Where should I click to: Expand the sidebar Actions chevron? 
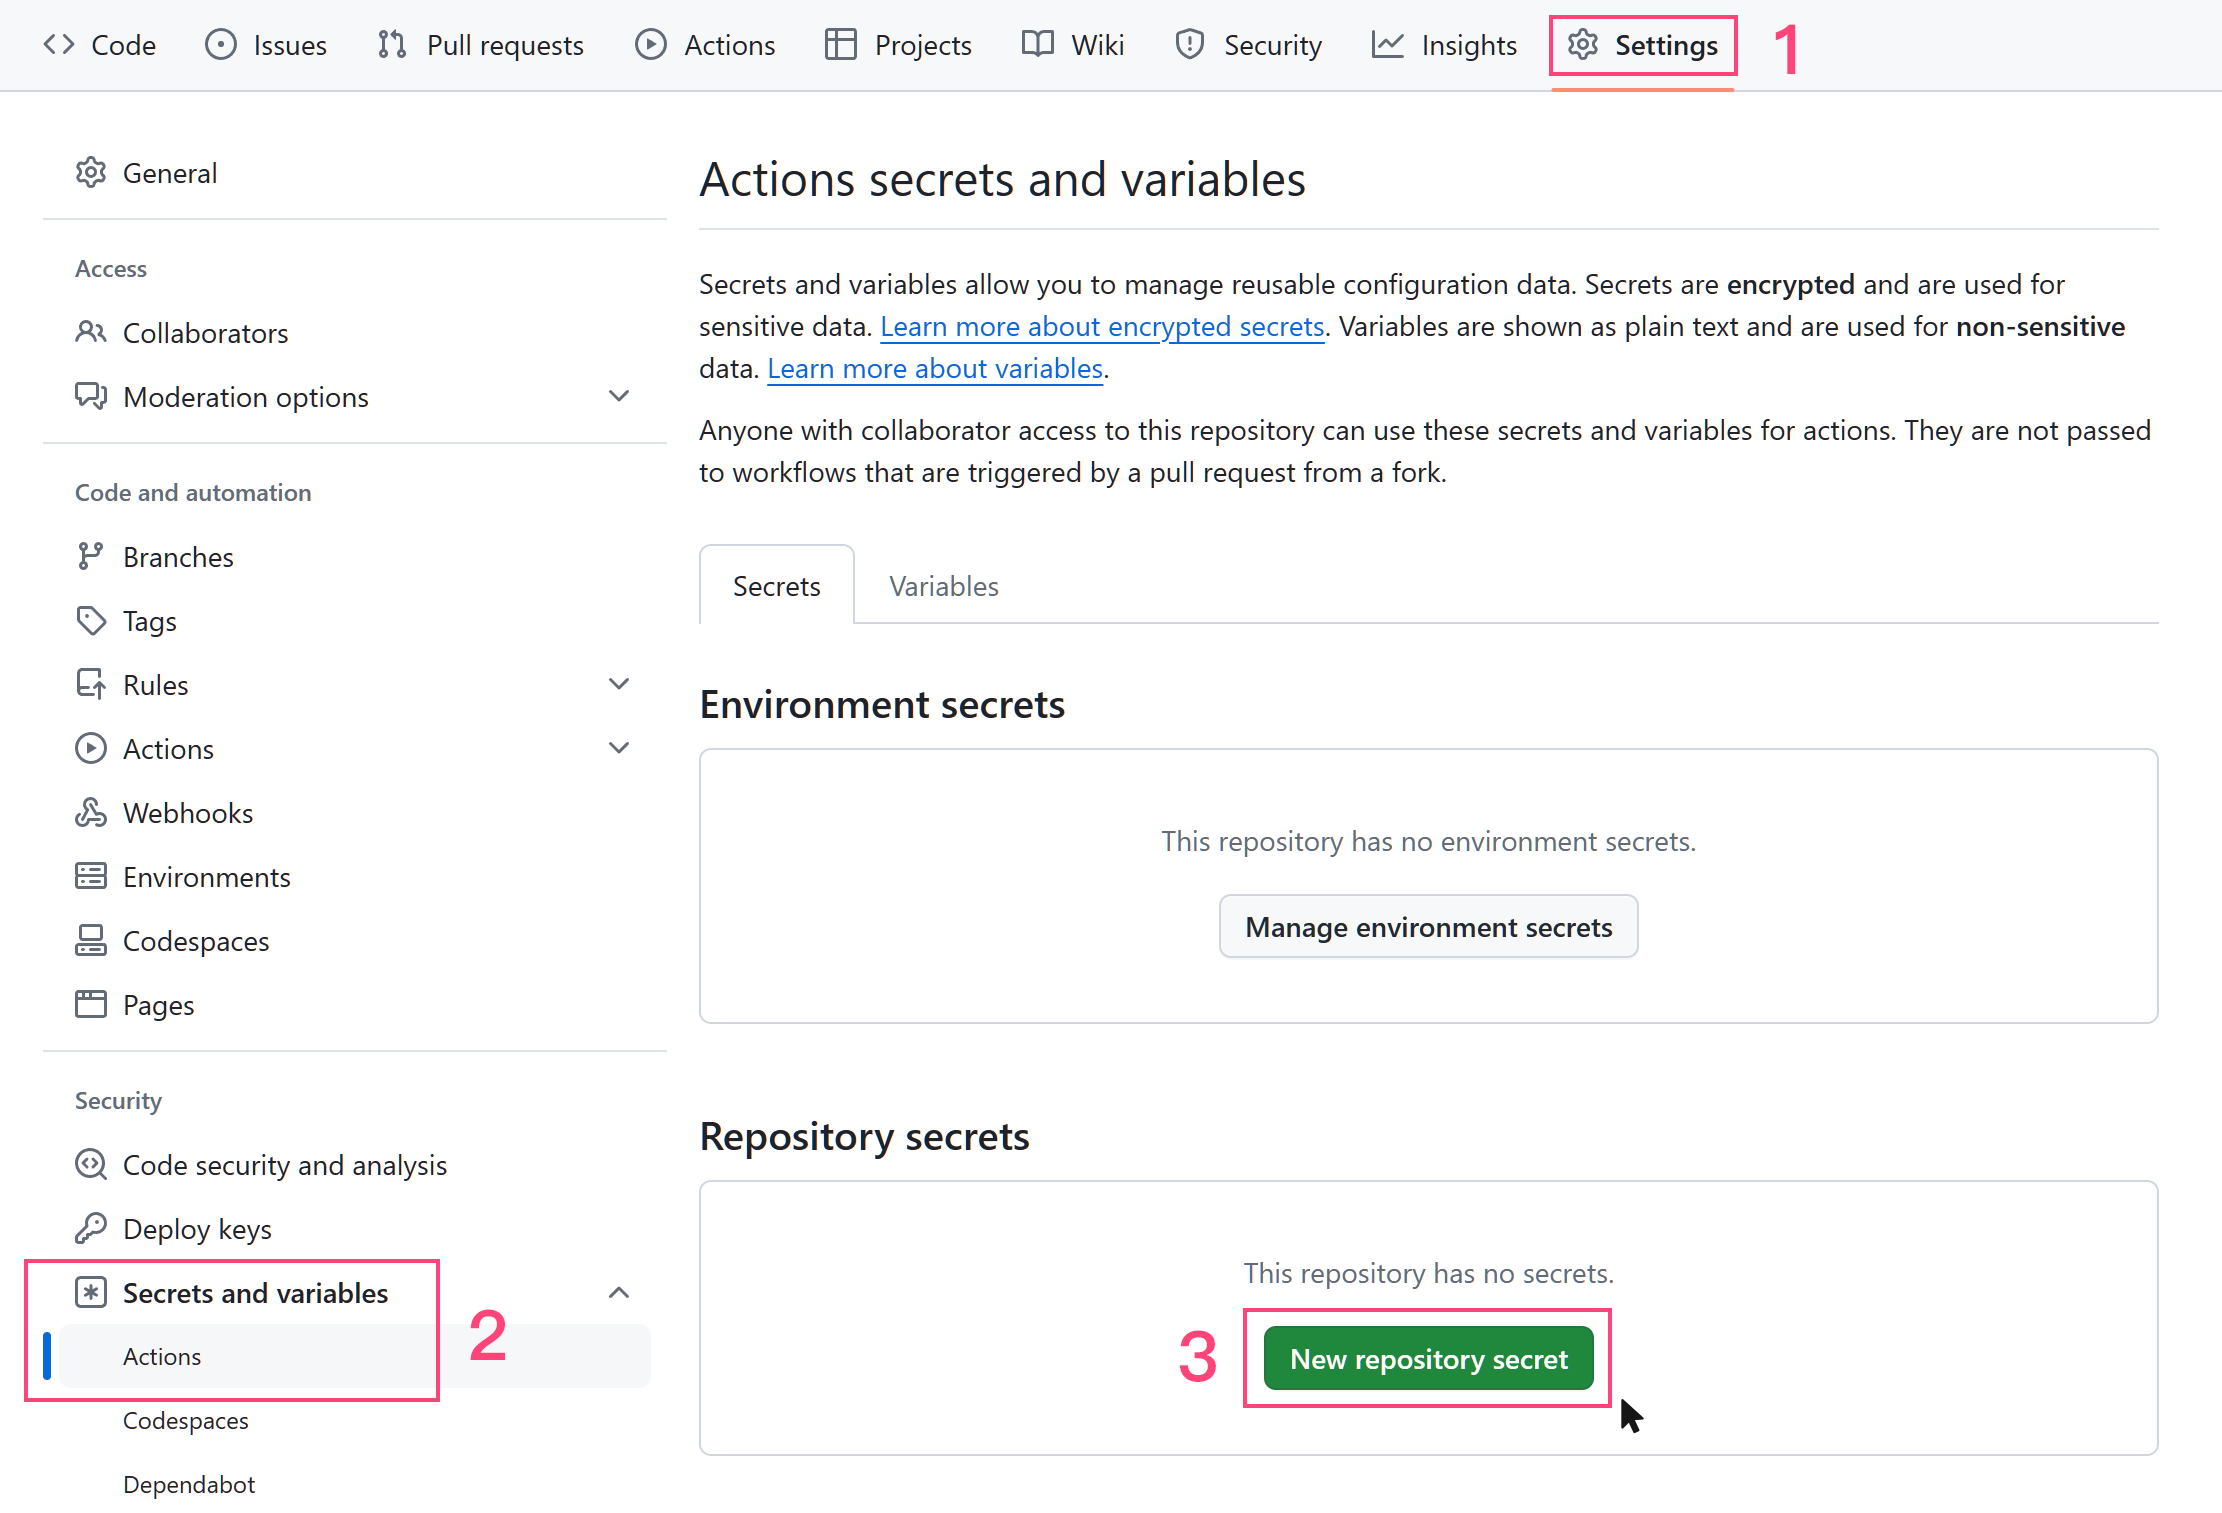(619, 748)
